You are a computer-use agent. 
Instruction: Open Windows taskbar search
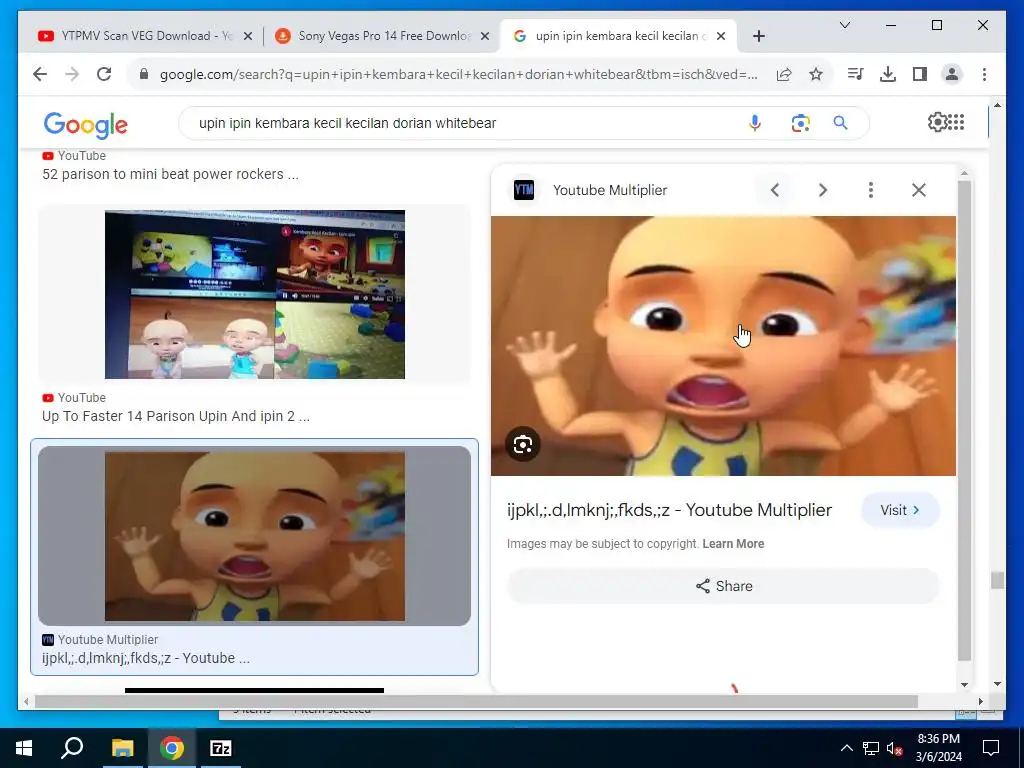click(x=72, y=748)
